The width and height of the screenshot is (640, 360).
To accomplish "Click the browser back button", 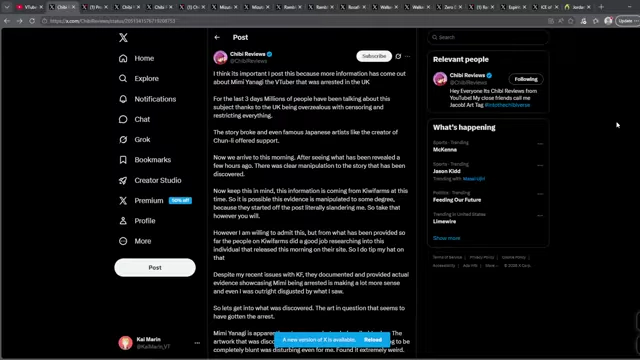I will [7, 21].
